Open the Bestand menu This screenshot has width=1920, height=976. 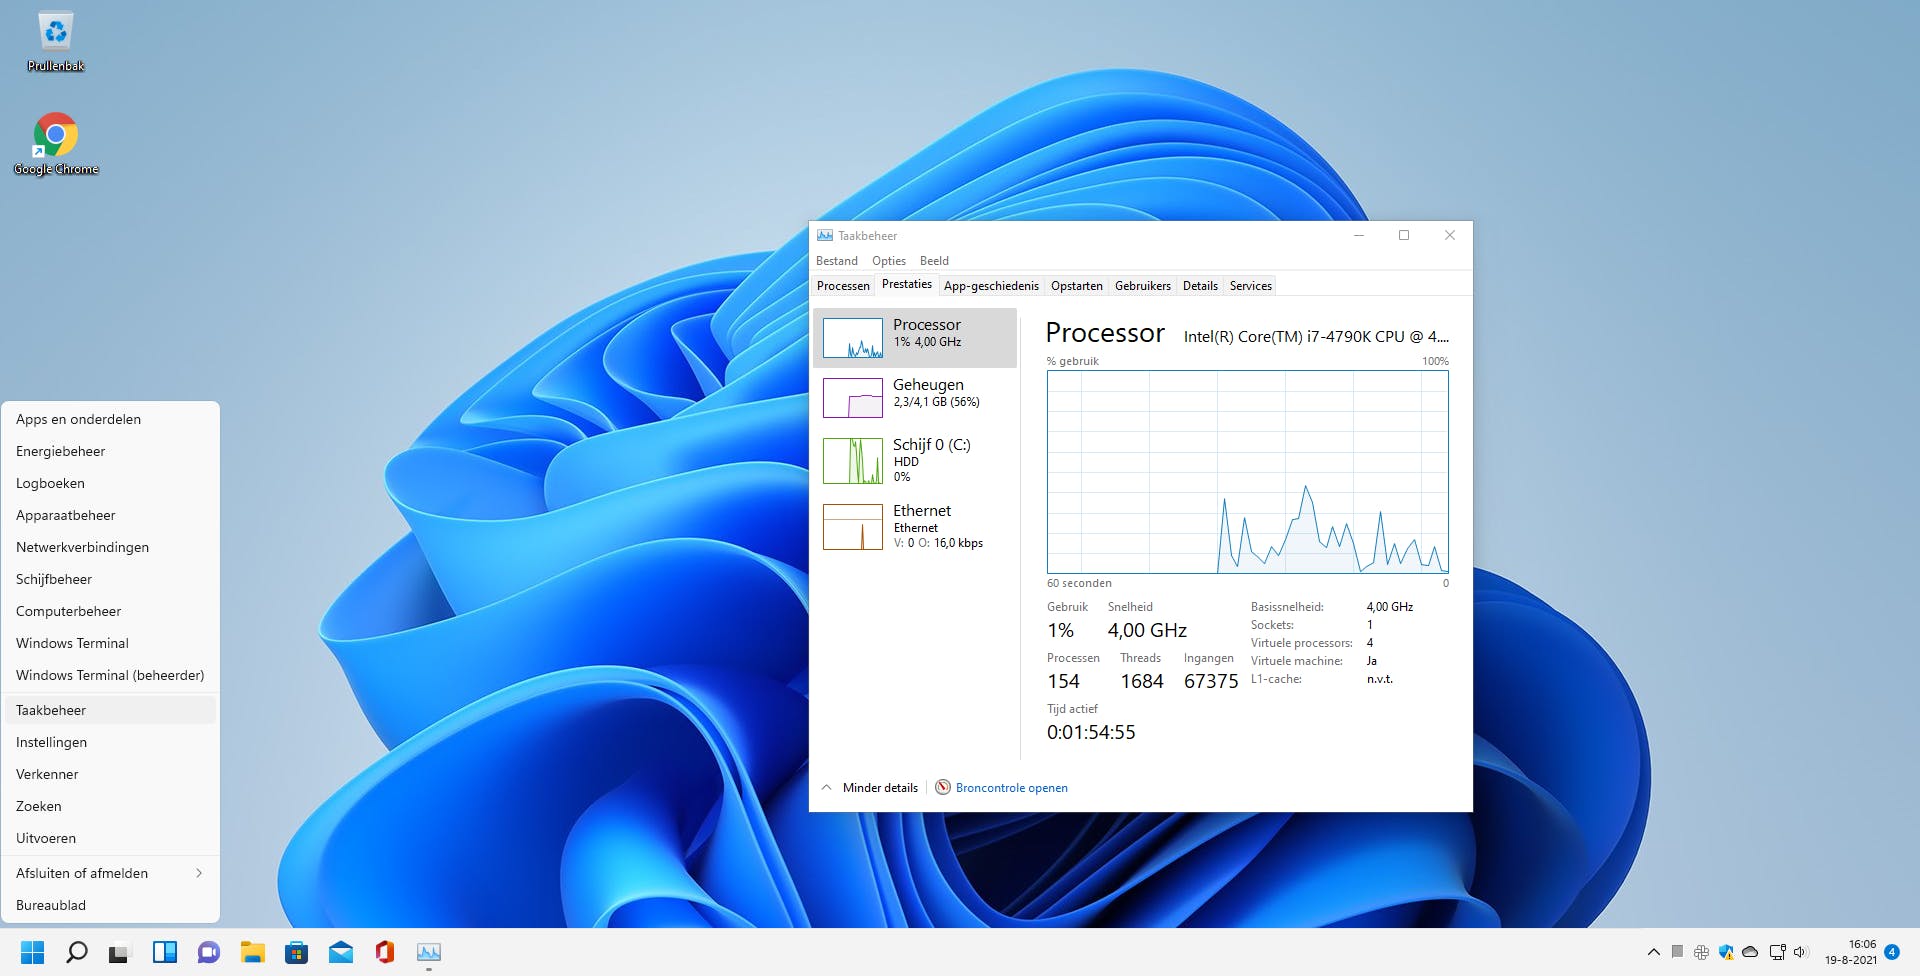click(837, 261)
